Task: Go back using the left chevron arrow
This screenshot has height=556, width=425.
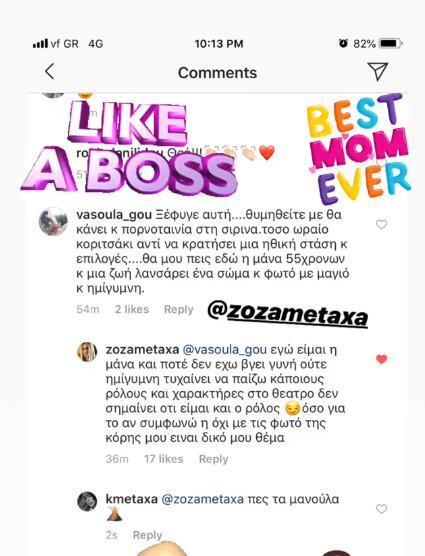Action: point(50,71)
